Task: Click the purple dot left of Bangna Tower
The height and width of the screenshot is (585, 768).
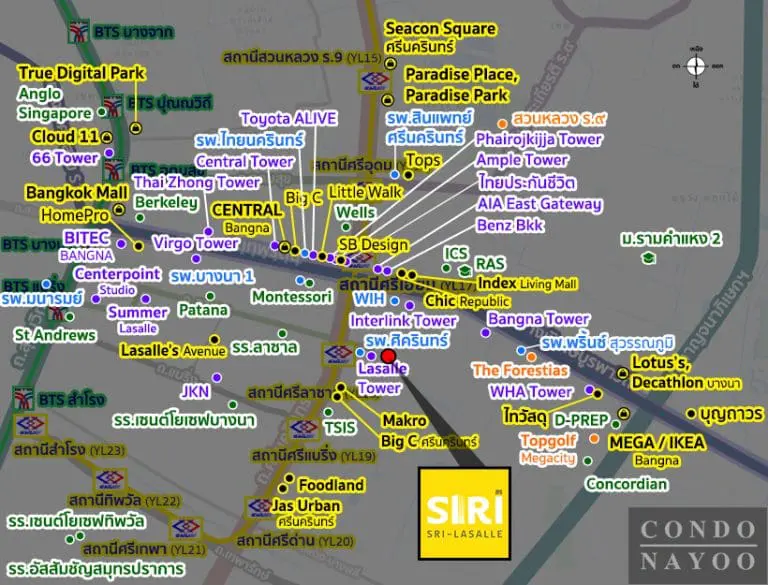Action: click(485, 333)
